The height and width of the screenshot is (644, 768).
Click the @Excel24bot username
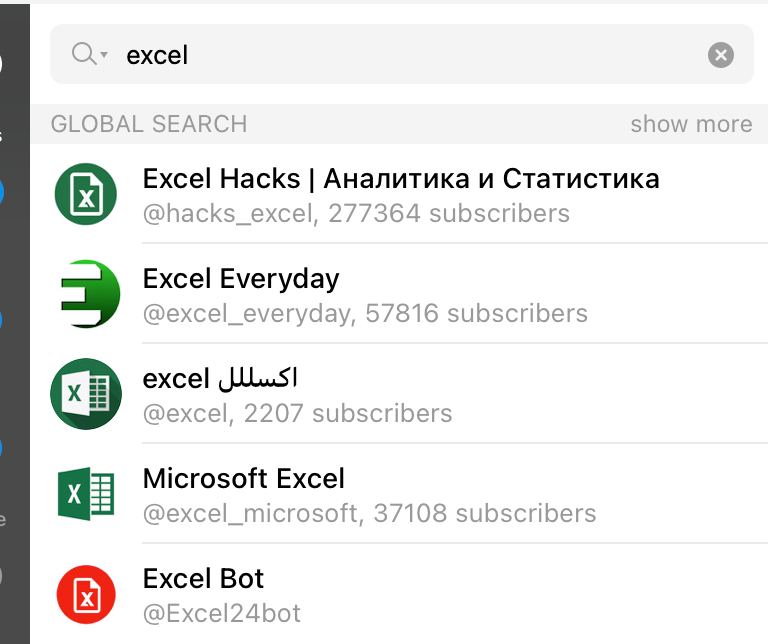221,613
